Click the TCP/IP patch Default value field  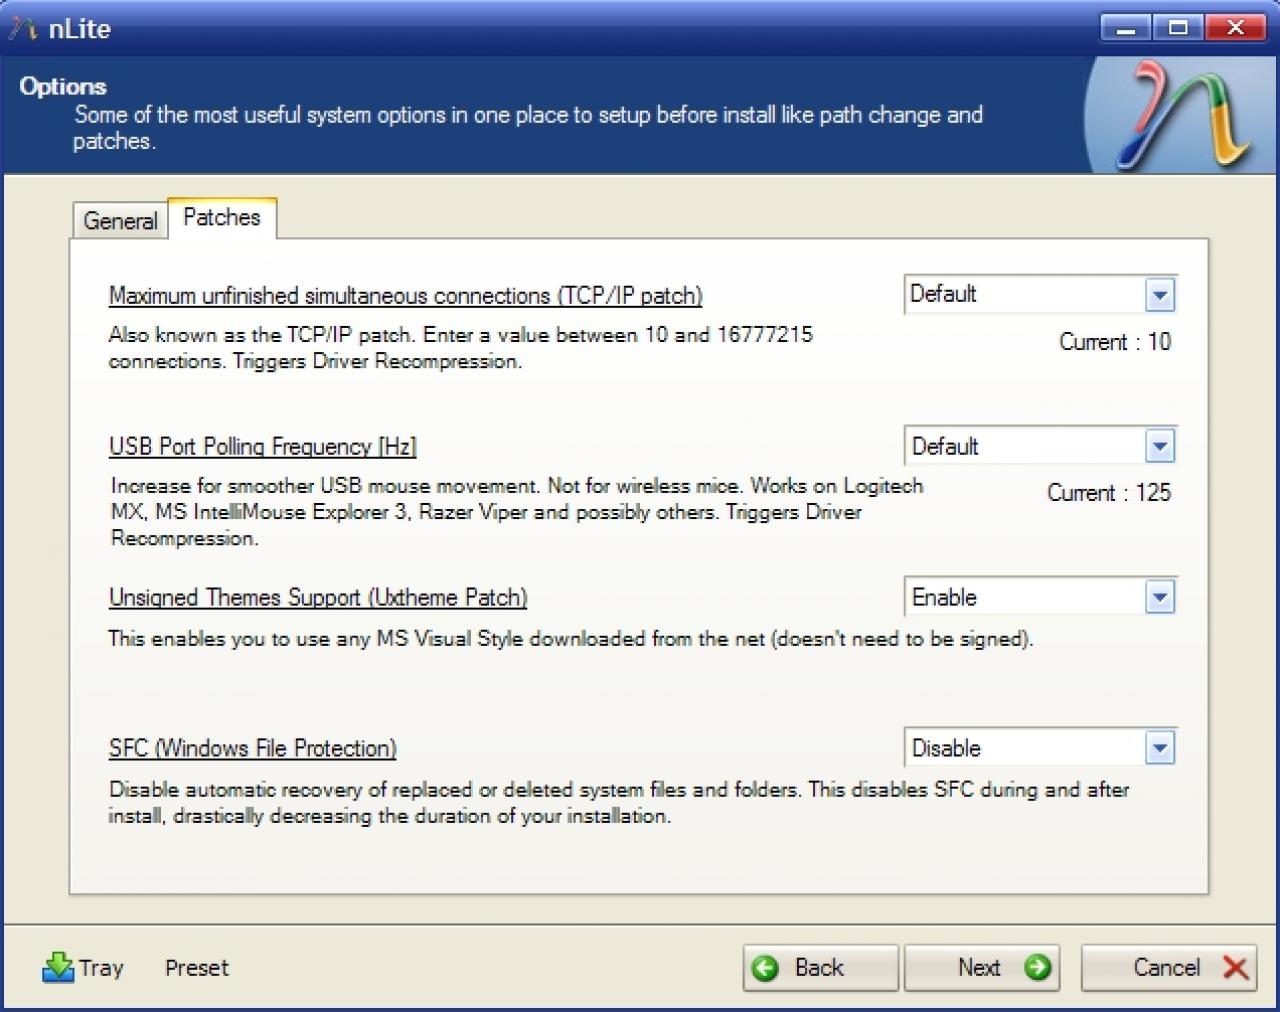coord(1024,295)
